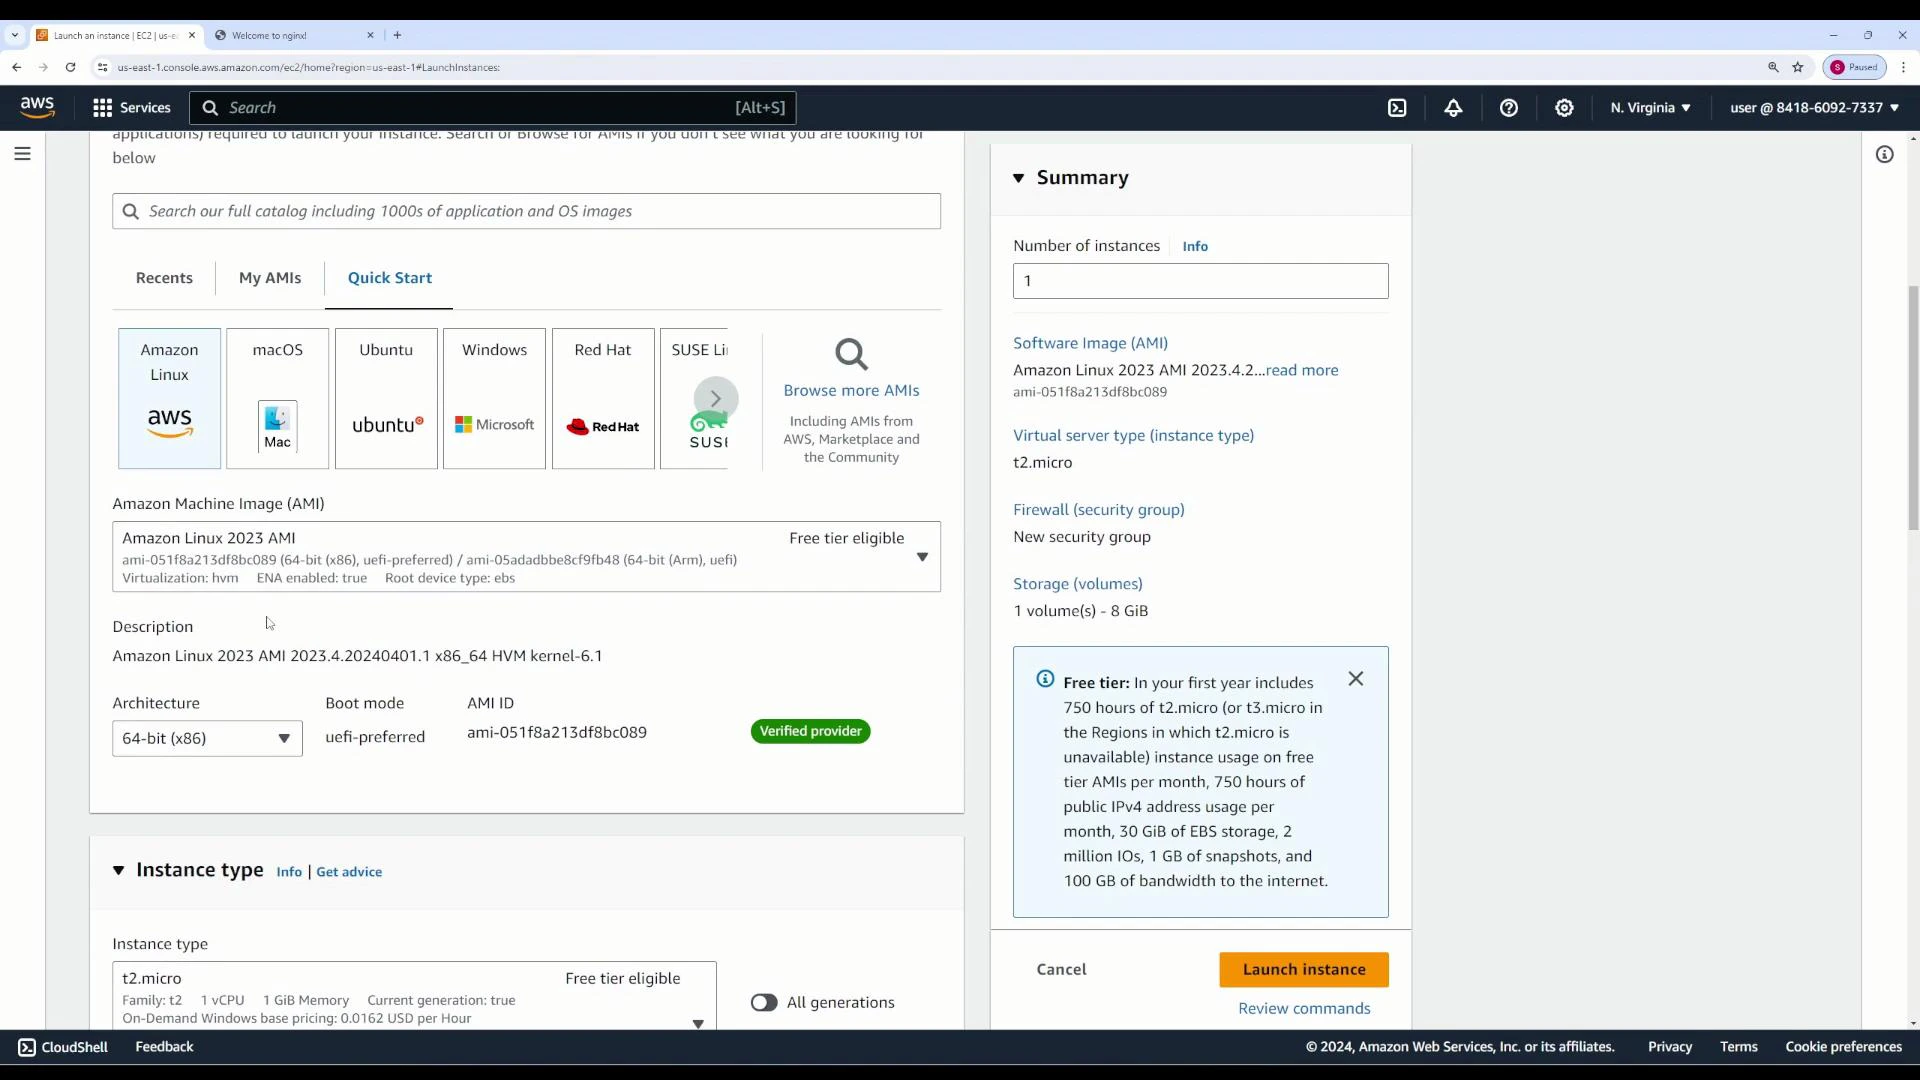This screenshot has width=1920, height=1080.
Task: Click the Browse more AMIs link
Action: [851, 390]
